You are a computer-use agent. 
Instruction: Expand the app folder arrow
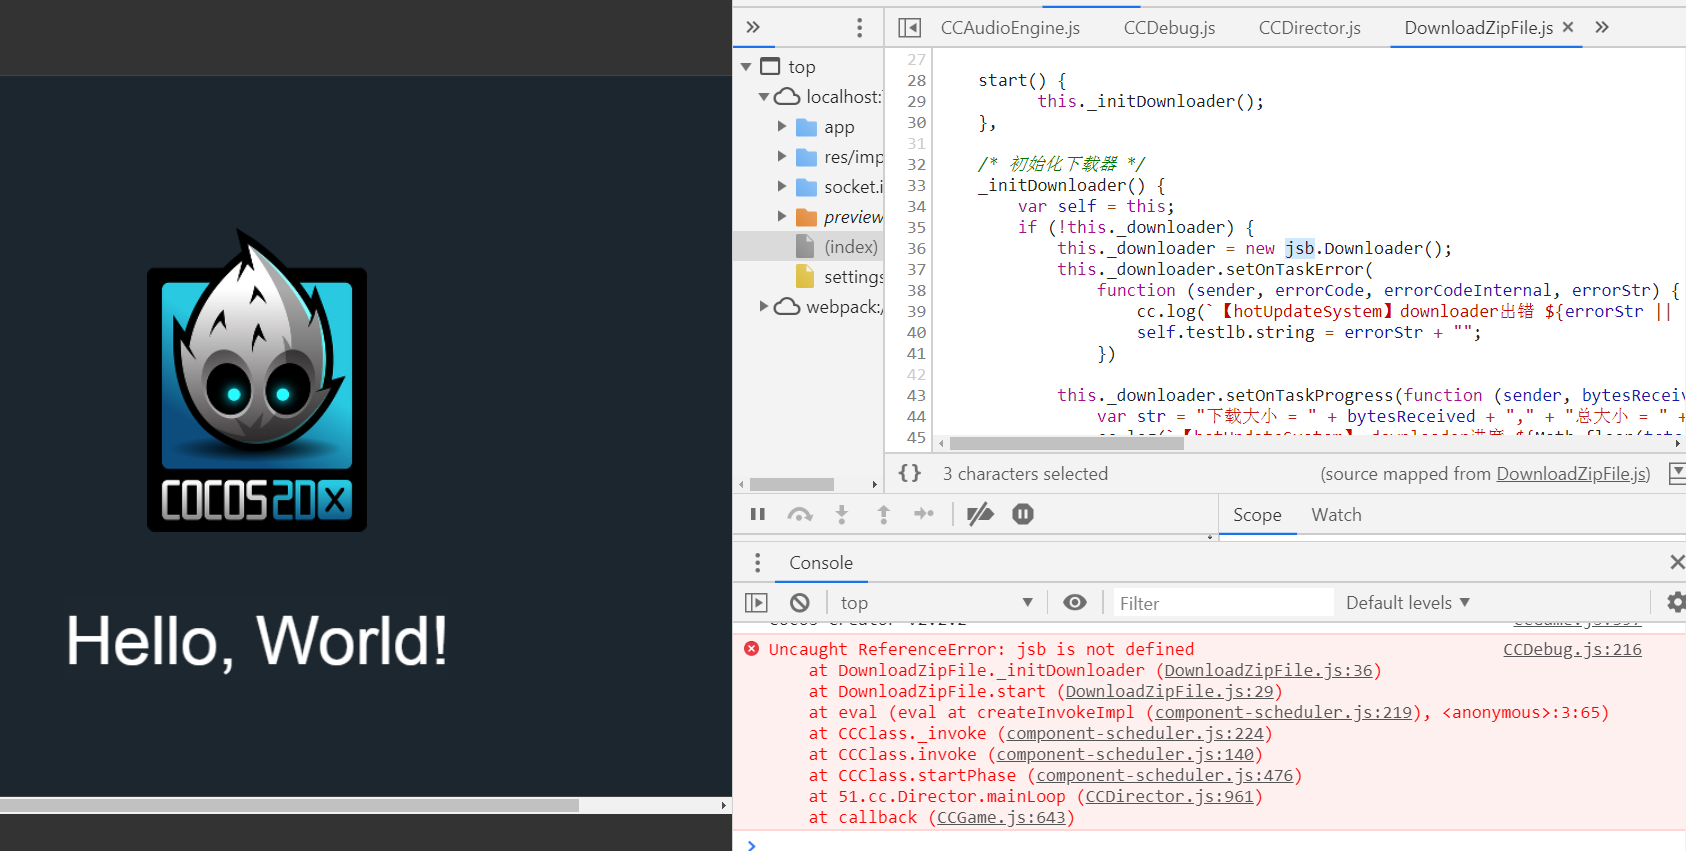pos(782,126)
